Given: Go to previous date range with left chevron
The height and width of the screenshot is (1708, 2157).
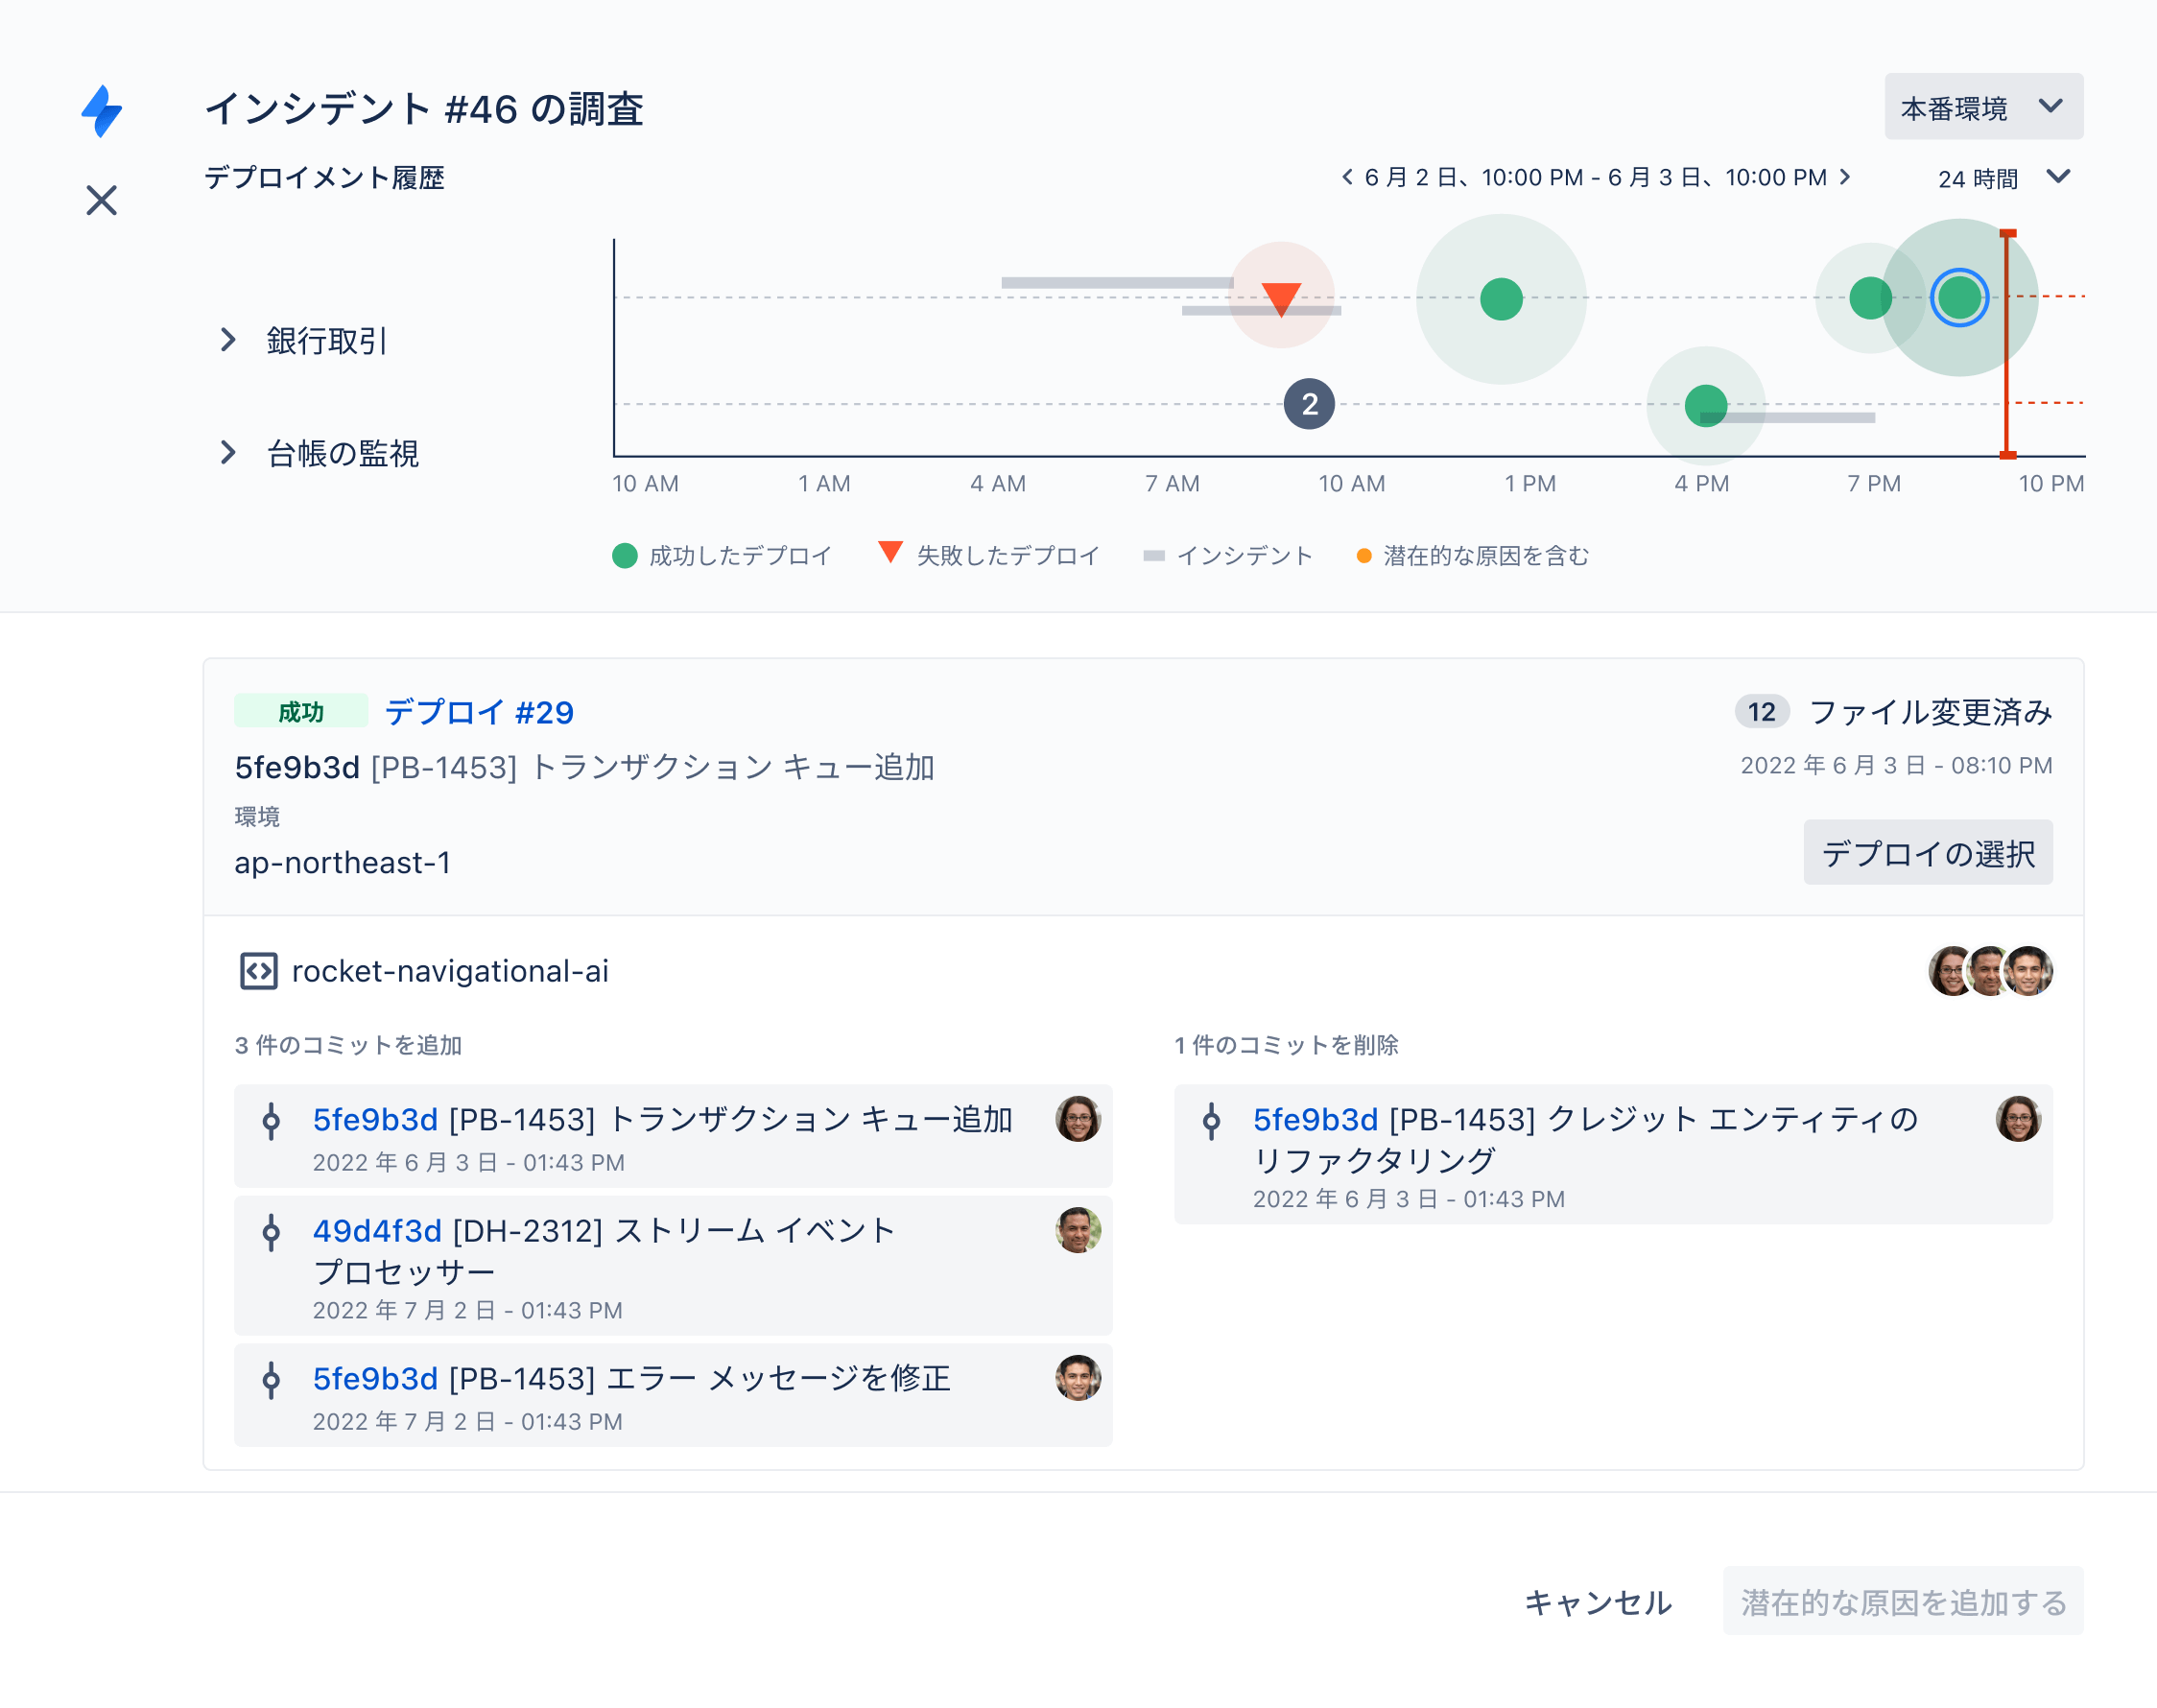Looking at the screenshot, I should (x=1347, y=177).
